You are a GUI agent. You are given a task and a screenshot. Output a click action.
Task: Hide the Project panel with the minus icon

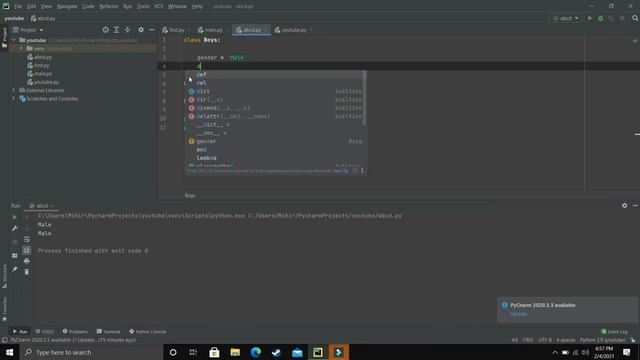pyautogui.click(x=152, y=30)
